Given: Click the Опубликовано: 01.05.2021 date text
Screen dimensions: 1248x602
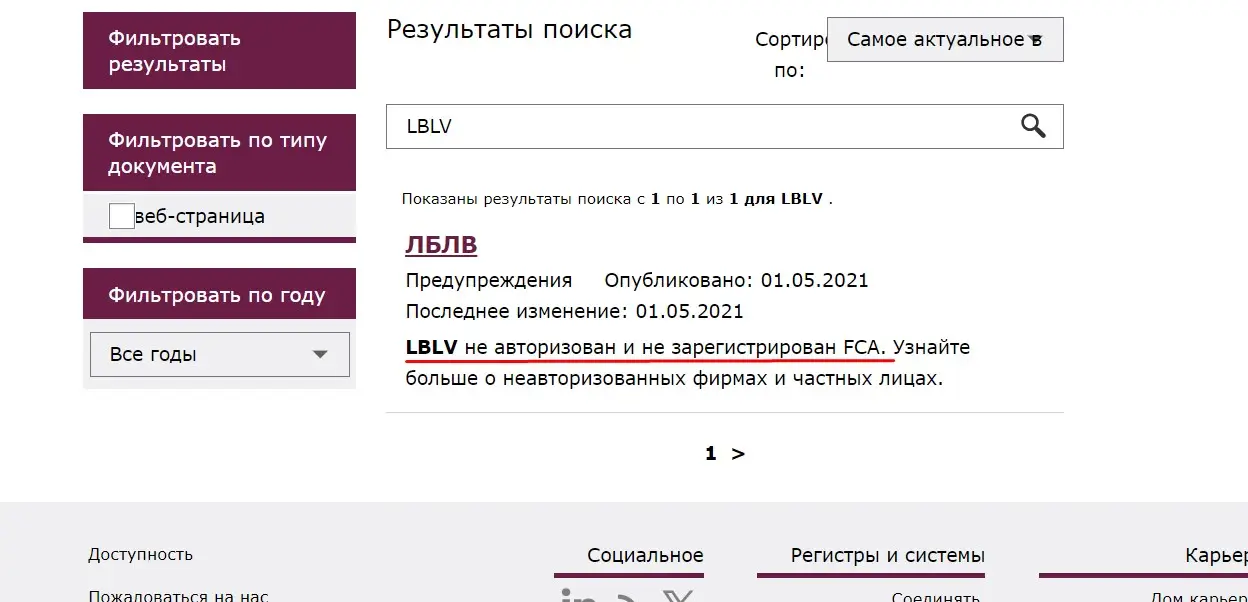Looking at the screenshot, I should pos(736,280).
